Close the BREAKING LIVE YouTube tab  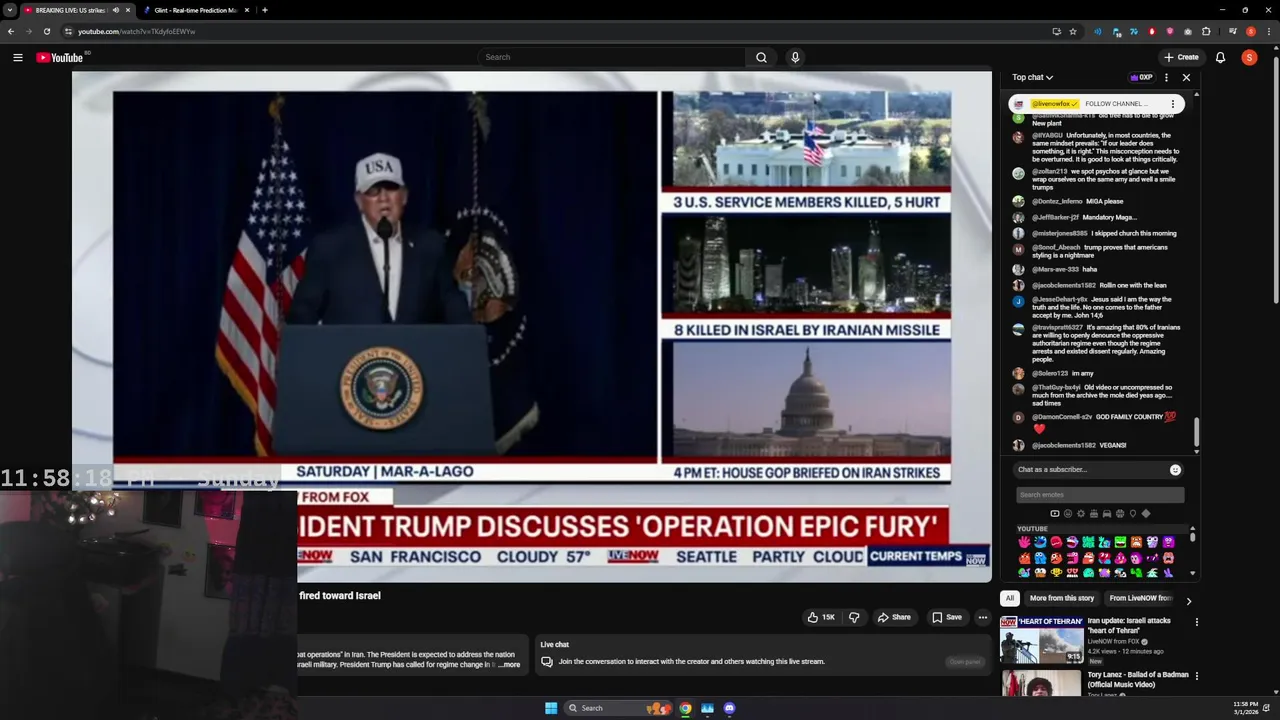point(127,10)
